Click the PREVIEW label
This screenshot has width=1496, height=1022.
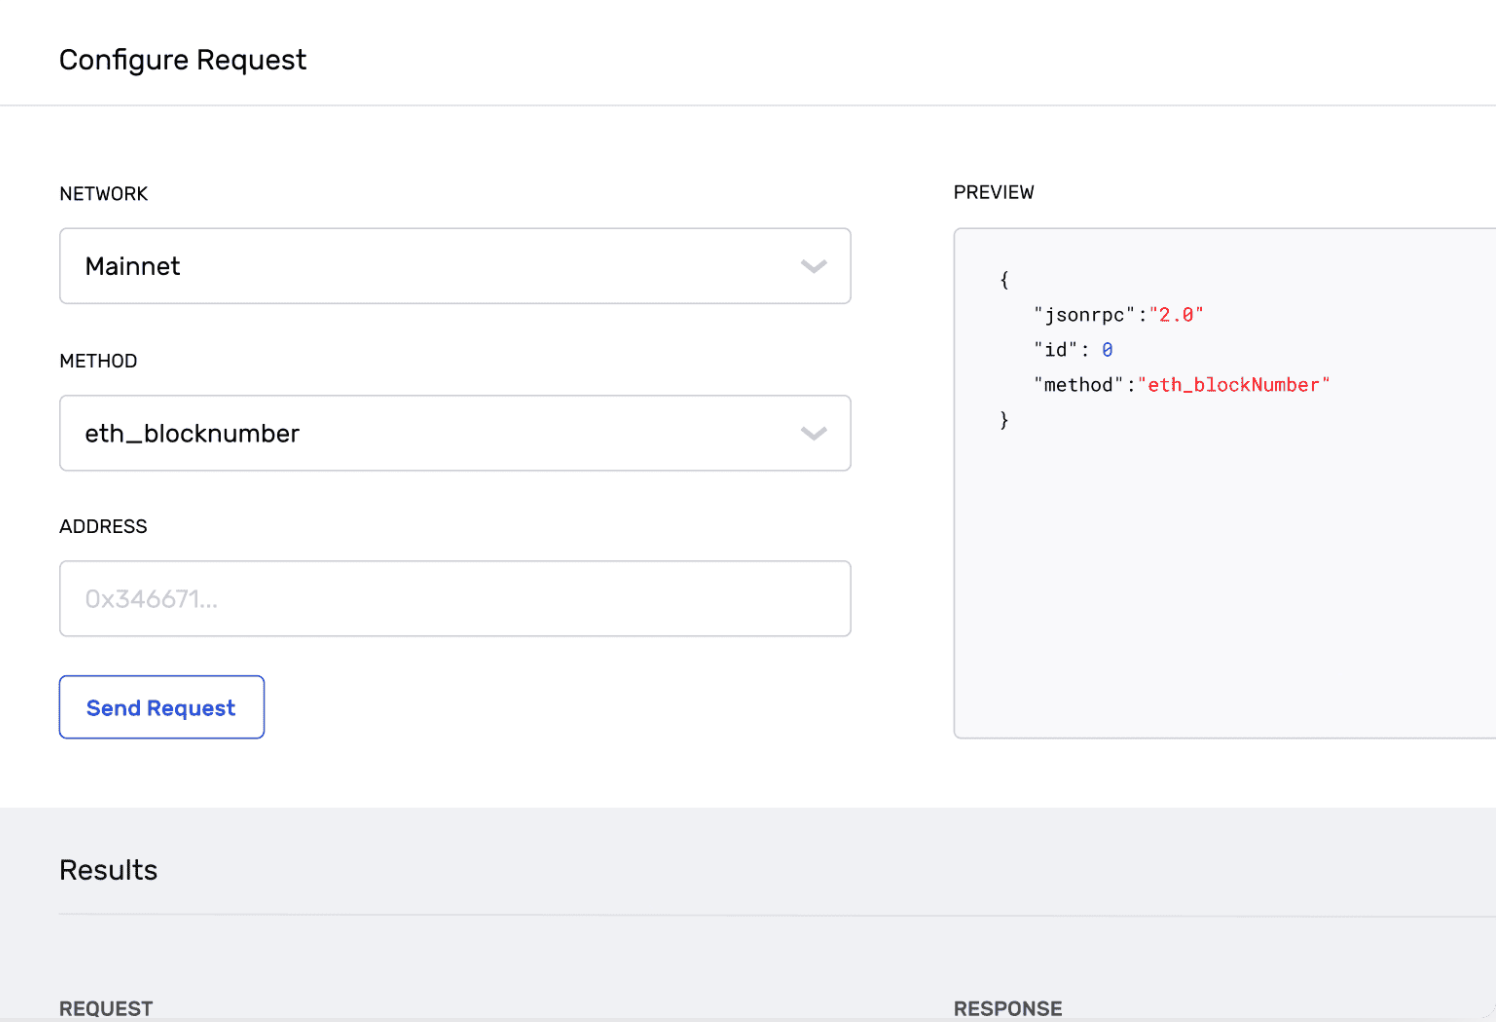click(994, 192)
